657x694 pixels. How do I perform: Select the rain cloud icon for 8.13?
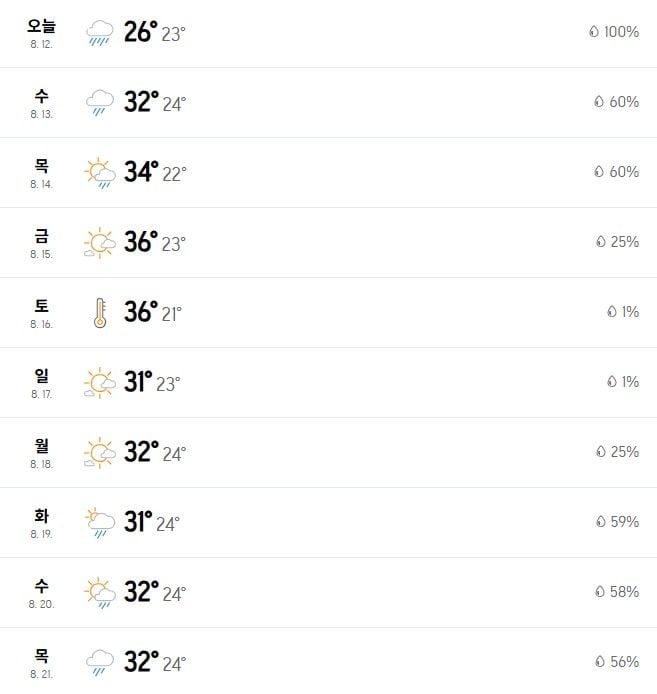click(100, 103)
